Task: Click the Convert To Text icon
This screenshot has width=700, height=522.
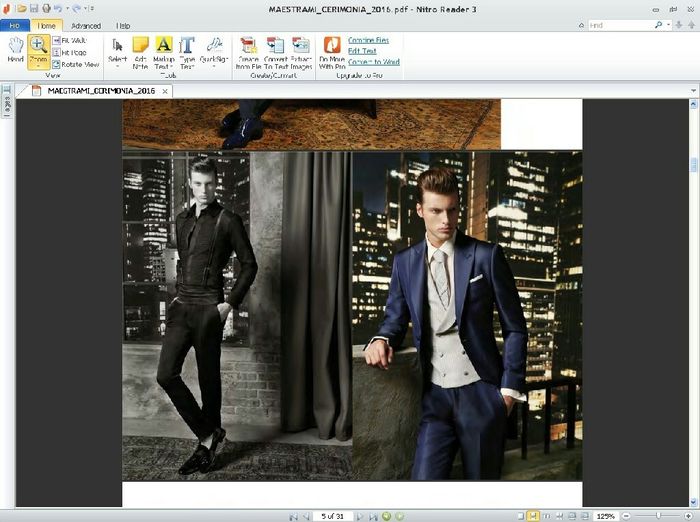Action: (275, 50)
